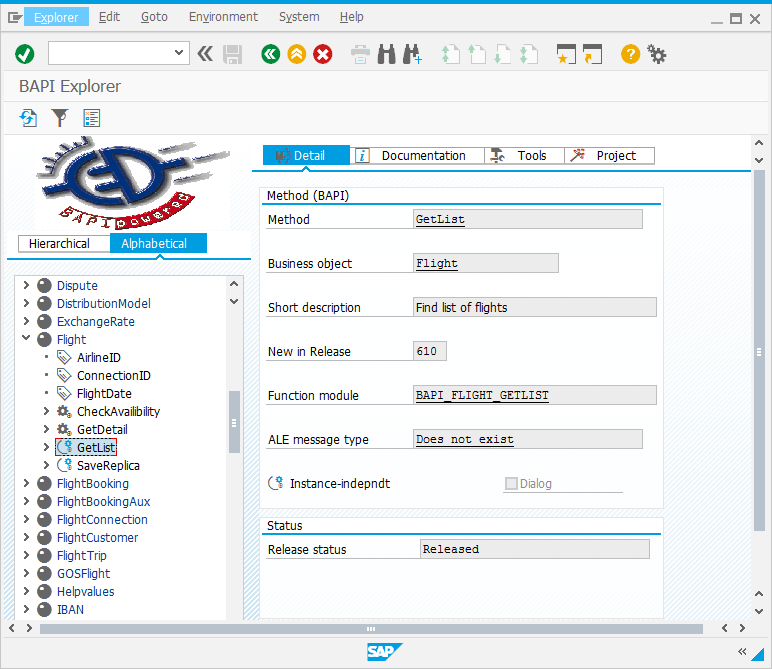Expand the status bar double-chevron
This screenshot has width=772, height=669.
[742, 651]
